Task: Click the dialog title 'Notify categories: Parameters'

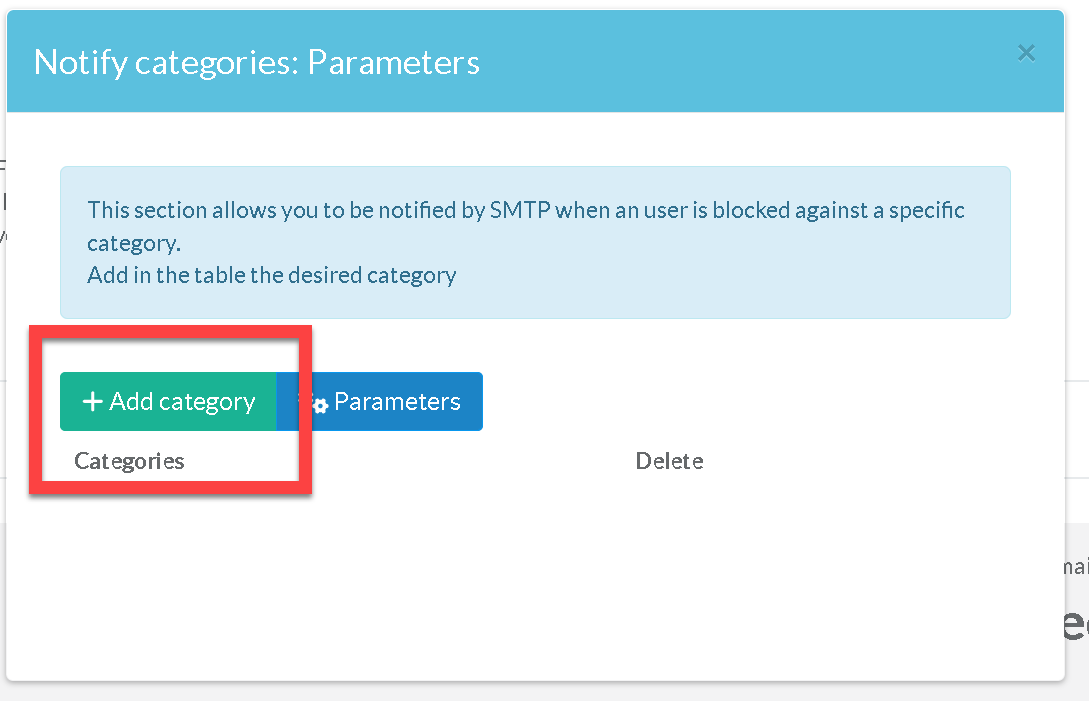Action: 257,63
